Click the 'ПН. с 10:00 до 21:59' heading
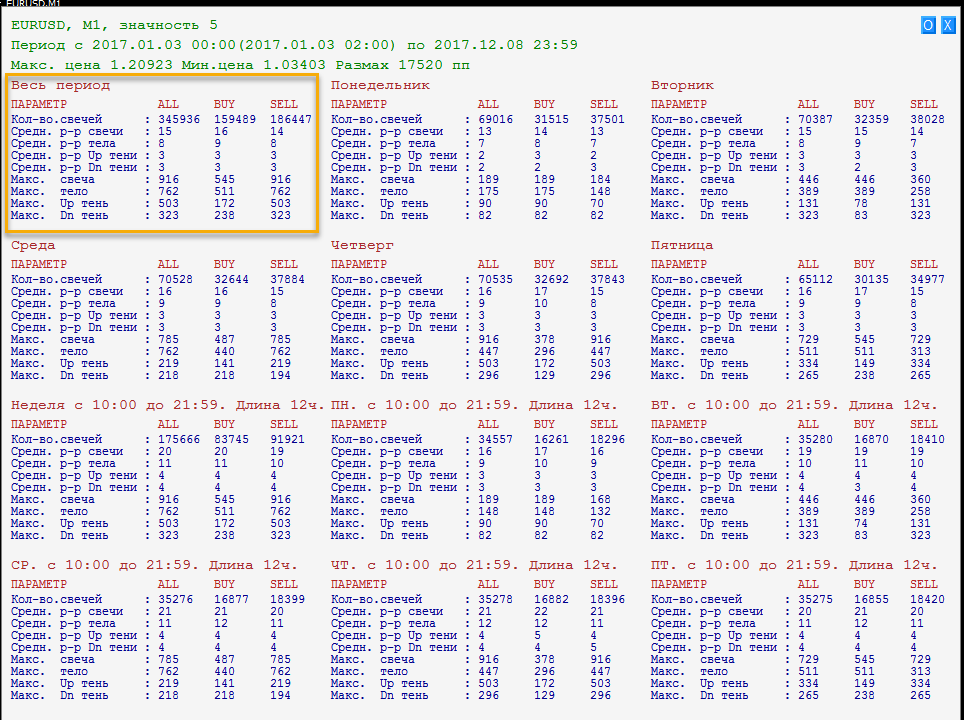This screenshot has width=964, height=720. tap(474, 405)
